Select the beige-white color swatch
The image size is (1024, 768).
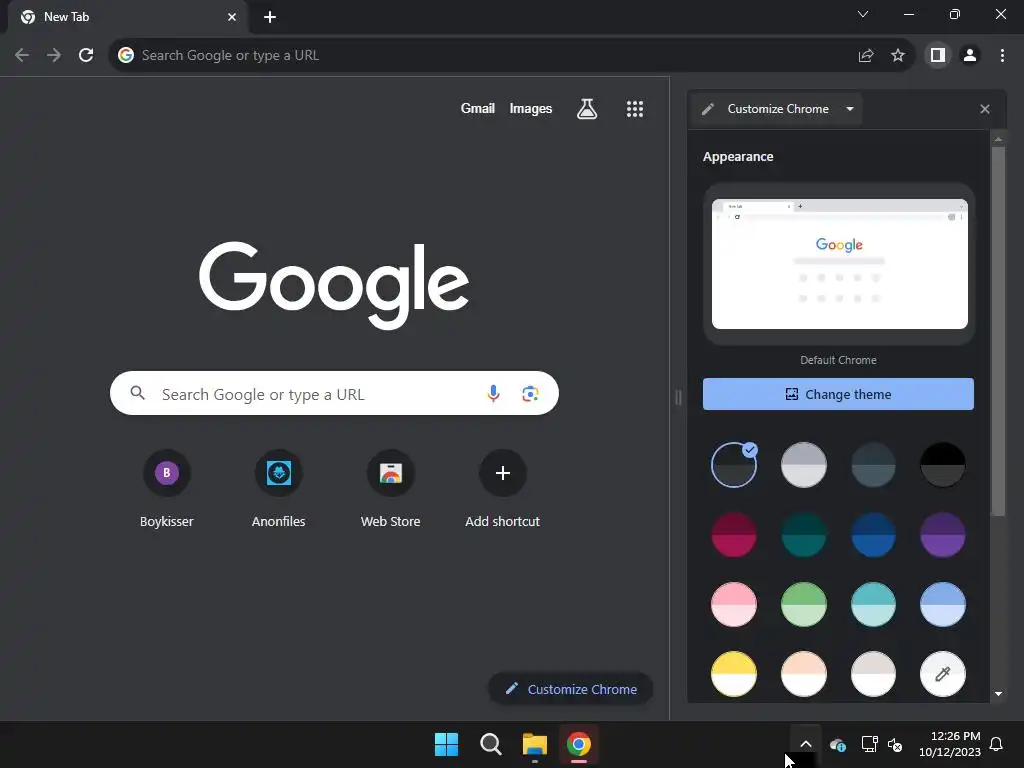coord(873,674)
